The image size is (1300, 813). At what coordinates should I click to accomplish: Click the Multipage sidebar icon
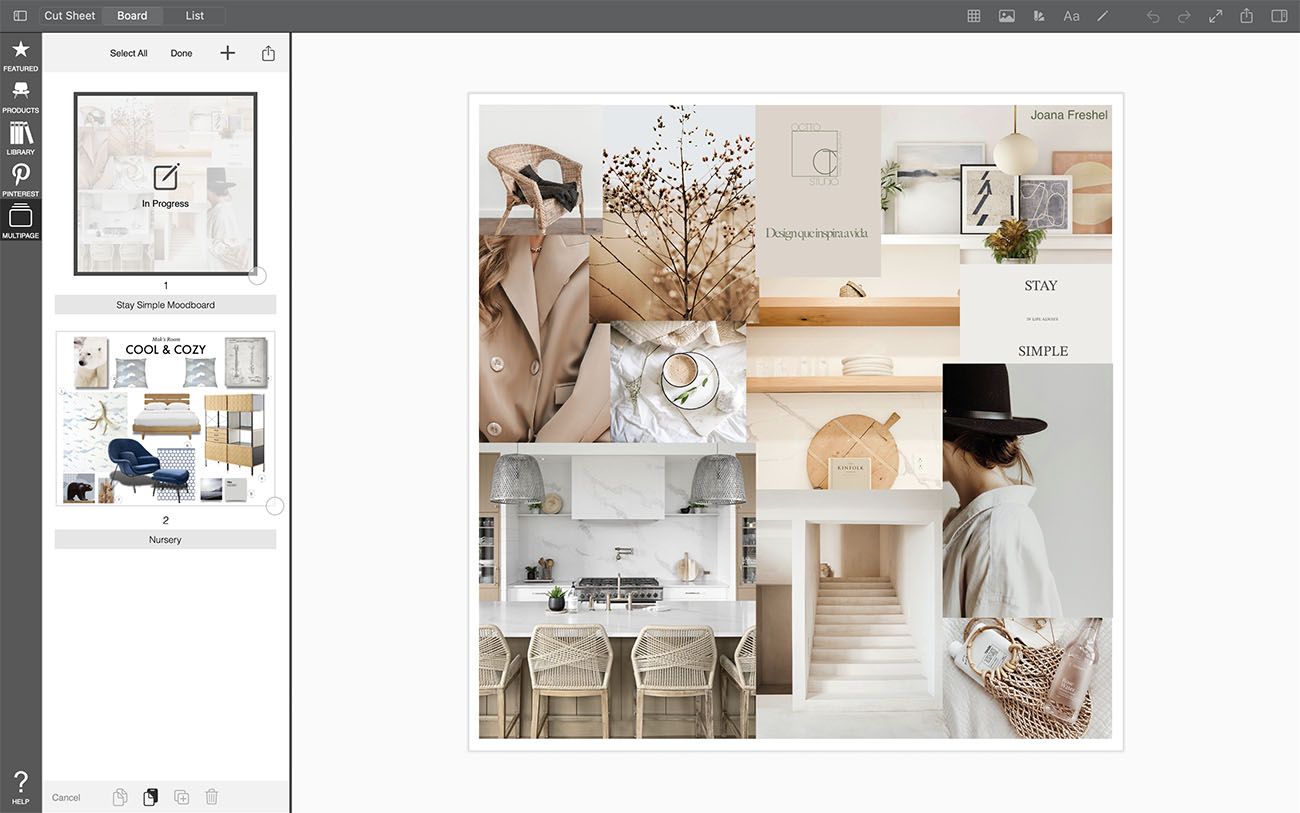pyautogui.click(x=20, y=221)
